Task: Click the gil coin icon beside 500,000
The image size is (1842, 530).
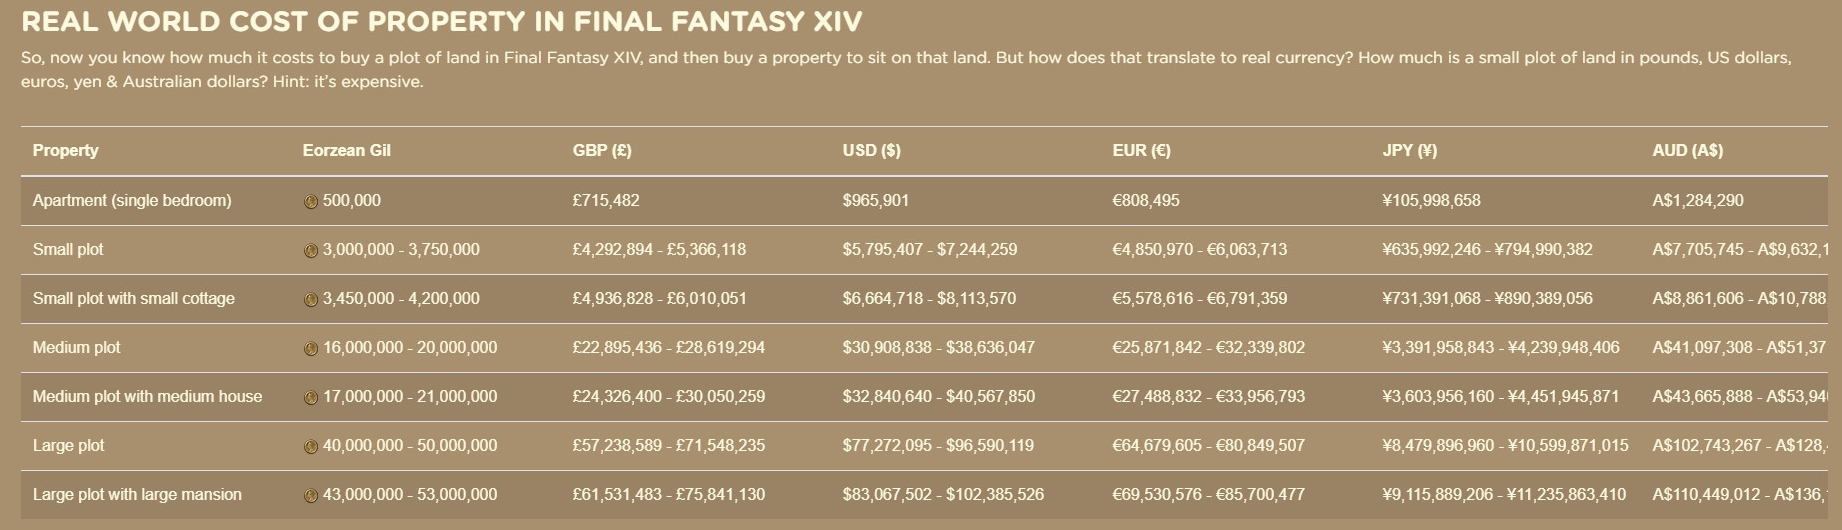Action: click(x=310, y=201)
